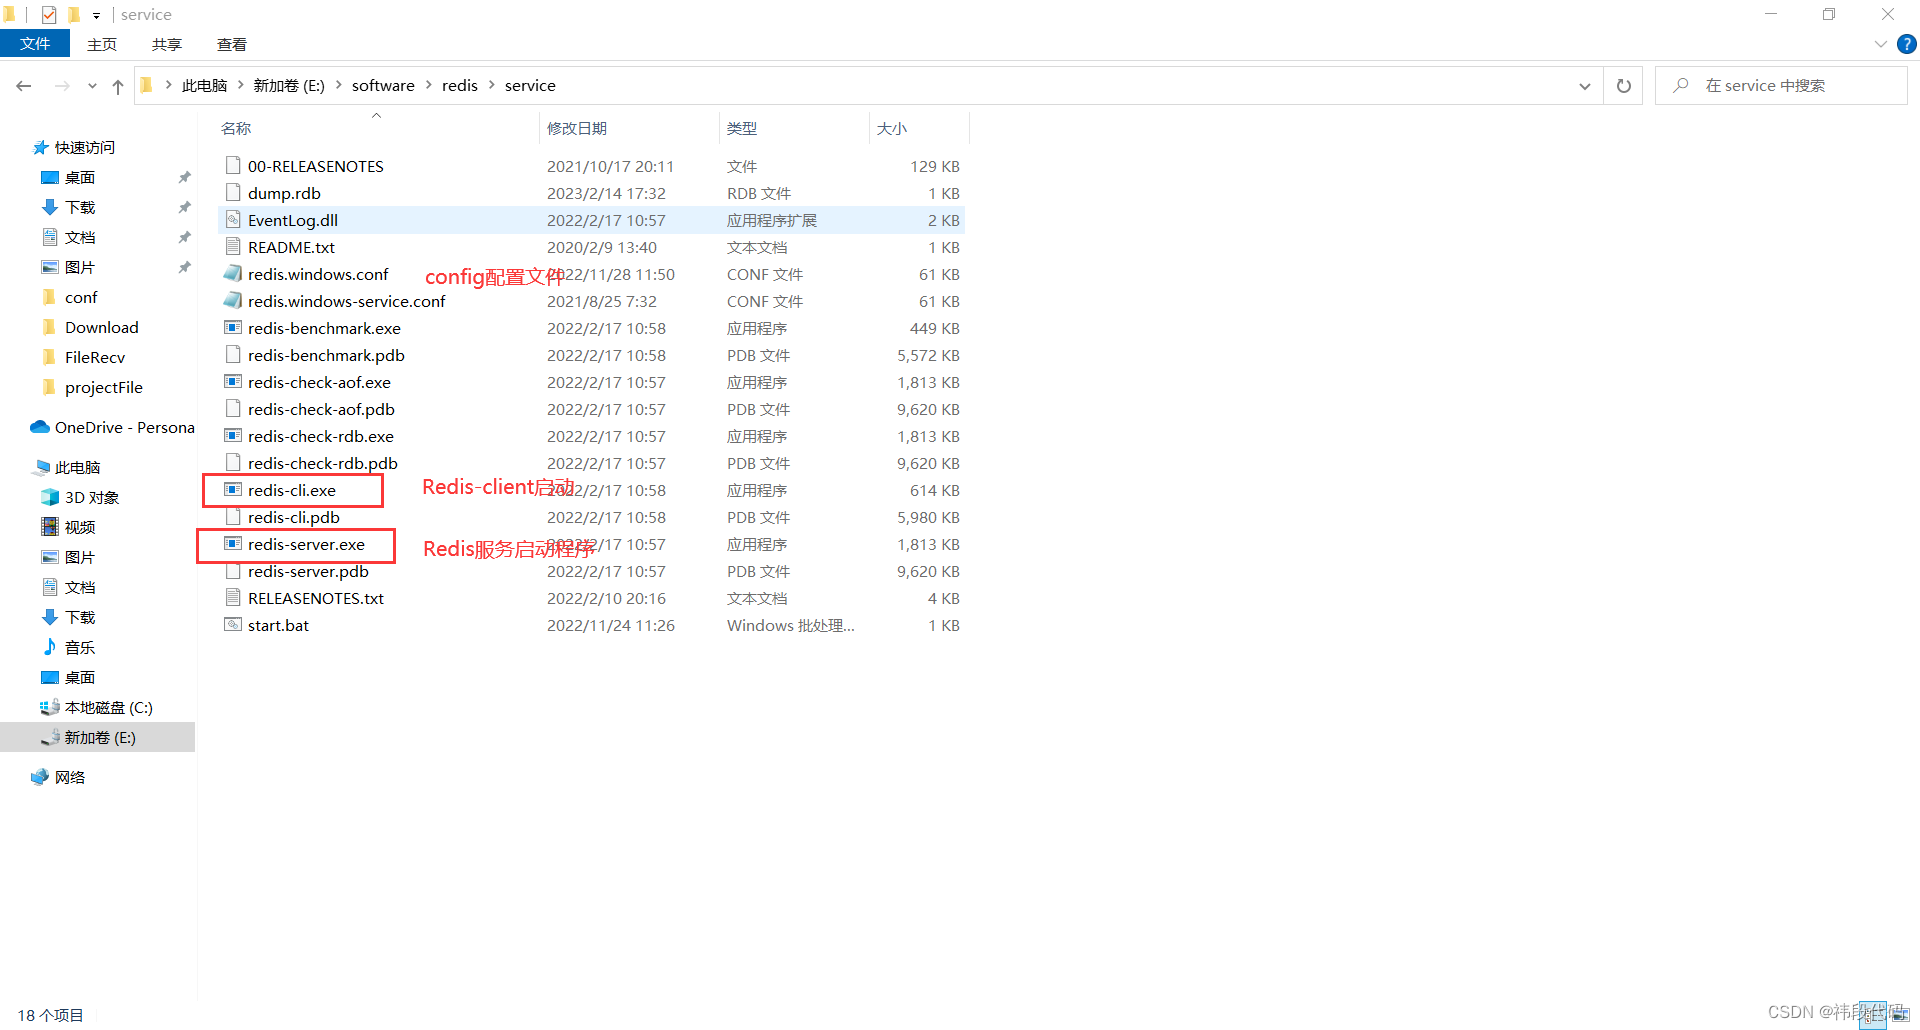Open the Help question mark icon
The image size is (1920, 1030).
(x=1907, y=44)
